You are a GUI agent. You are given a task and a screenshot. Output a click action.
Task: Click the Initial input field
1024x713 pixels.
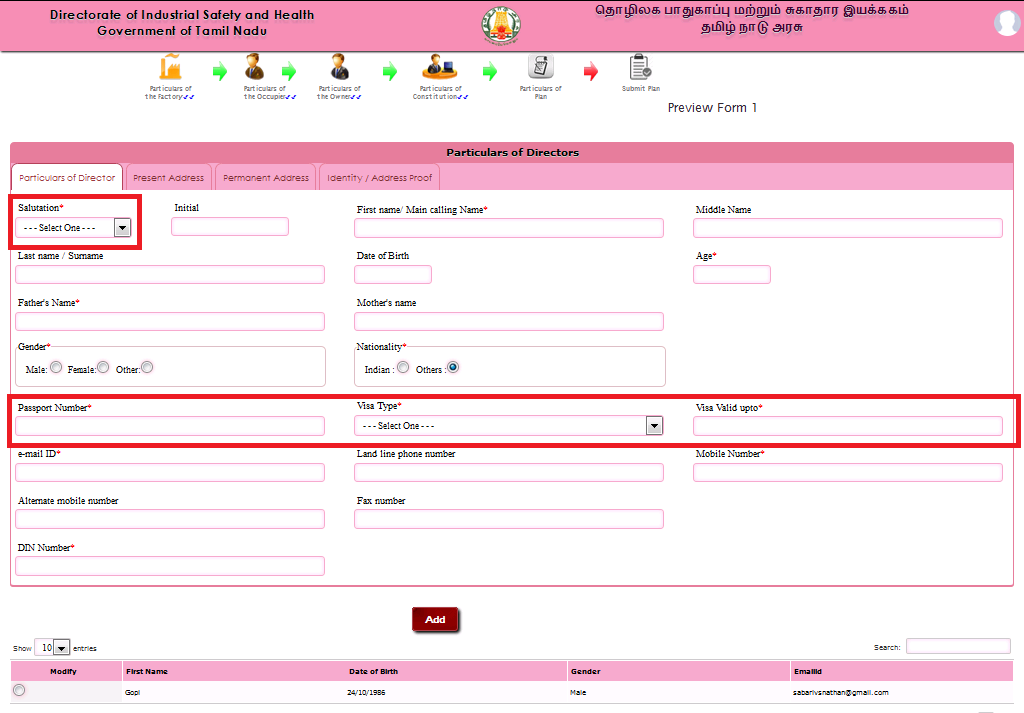[x=230, y=227]
